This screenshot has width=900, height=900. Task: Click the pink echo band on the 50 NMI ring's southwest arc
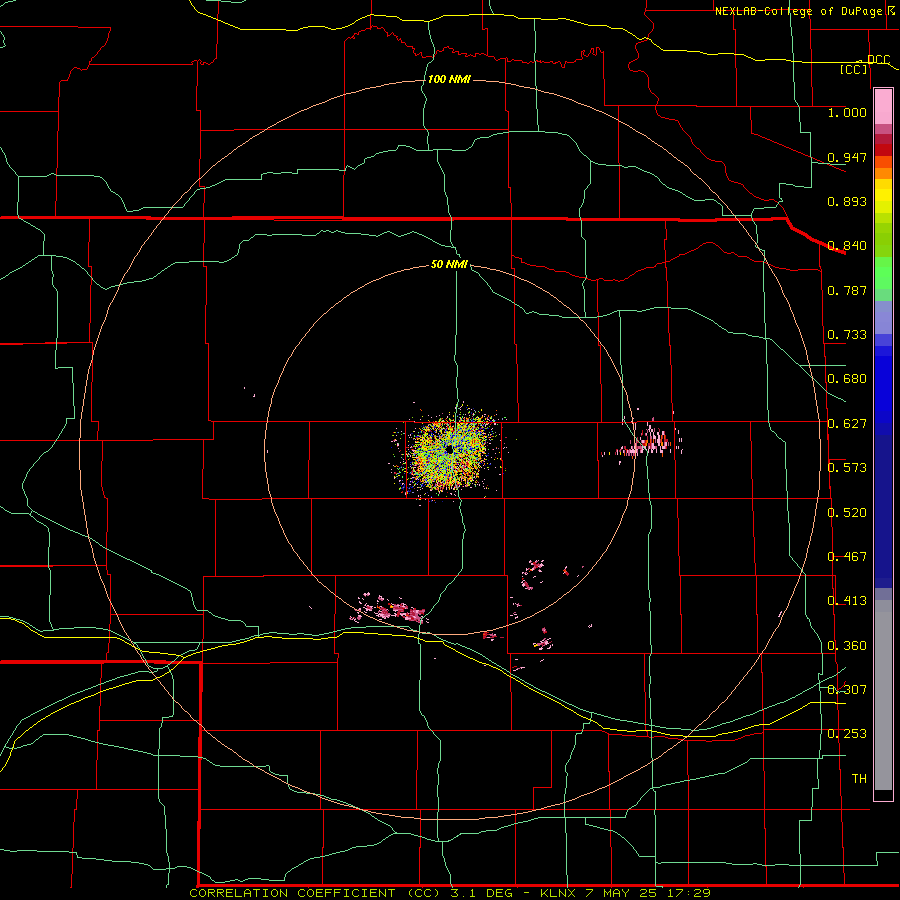click(390, 610)
